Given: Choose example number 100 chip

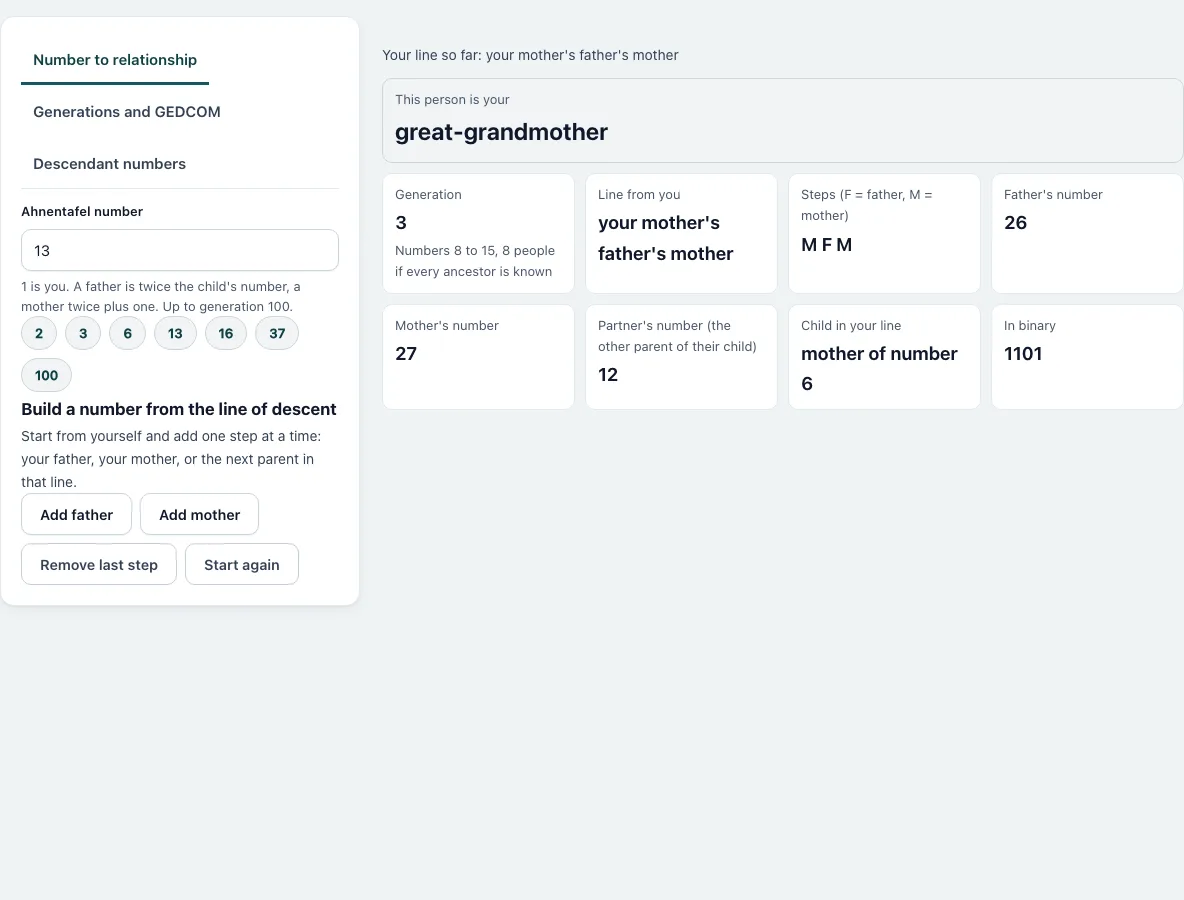Looking at the screenshot, I should 46,375.
